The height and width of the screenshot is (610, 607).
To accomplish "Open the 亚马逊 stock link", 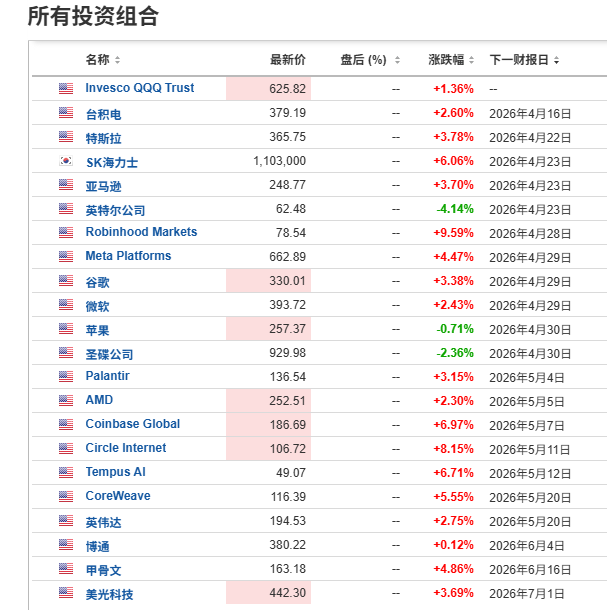I will tap(104, 186).
